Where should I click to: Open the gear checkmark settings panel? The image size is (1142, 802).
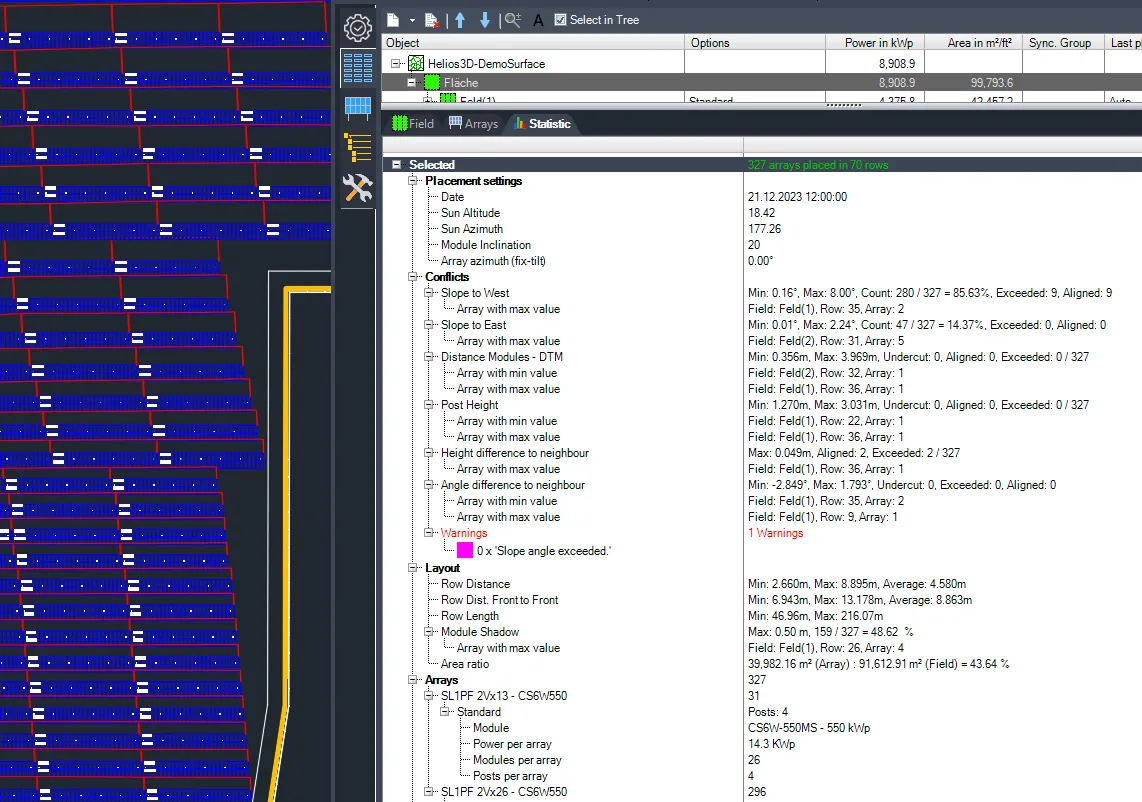[357, 27]
